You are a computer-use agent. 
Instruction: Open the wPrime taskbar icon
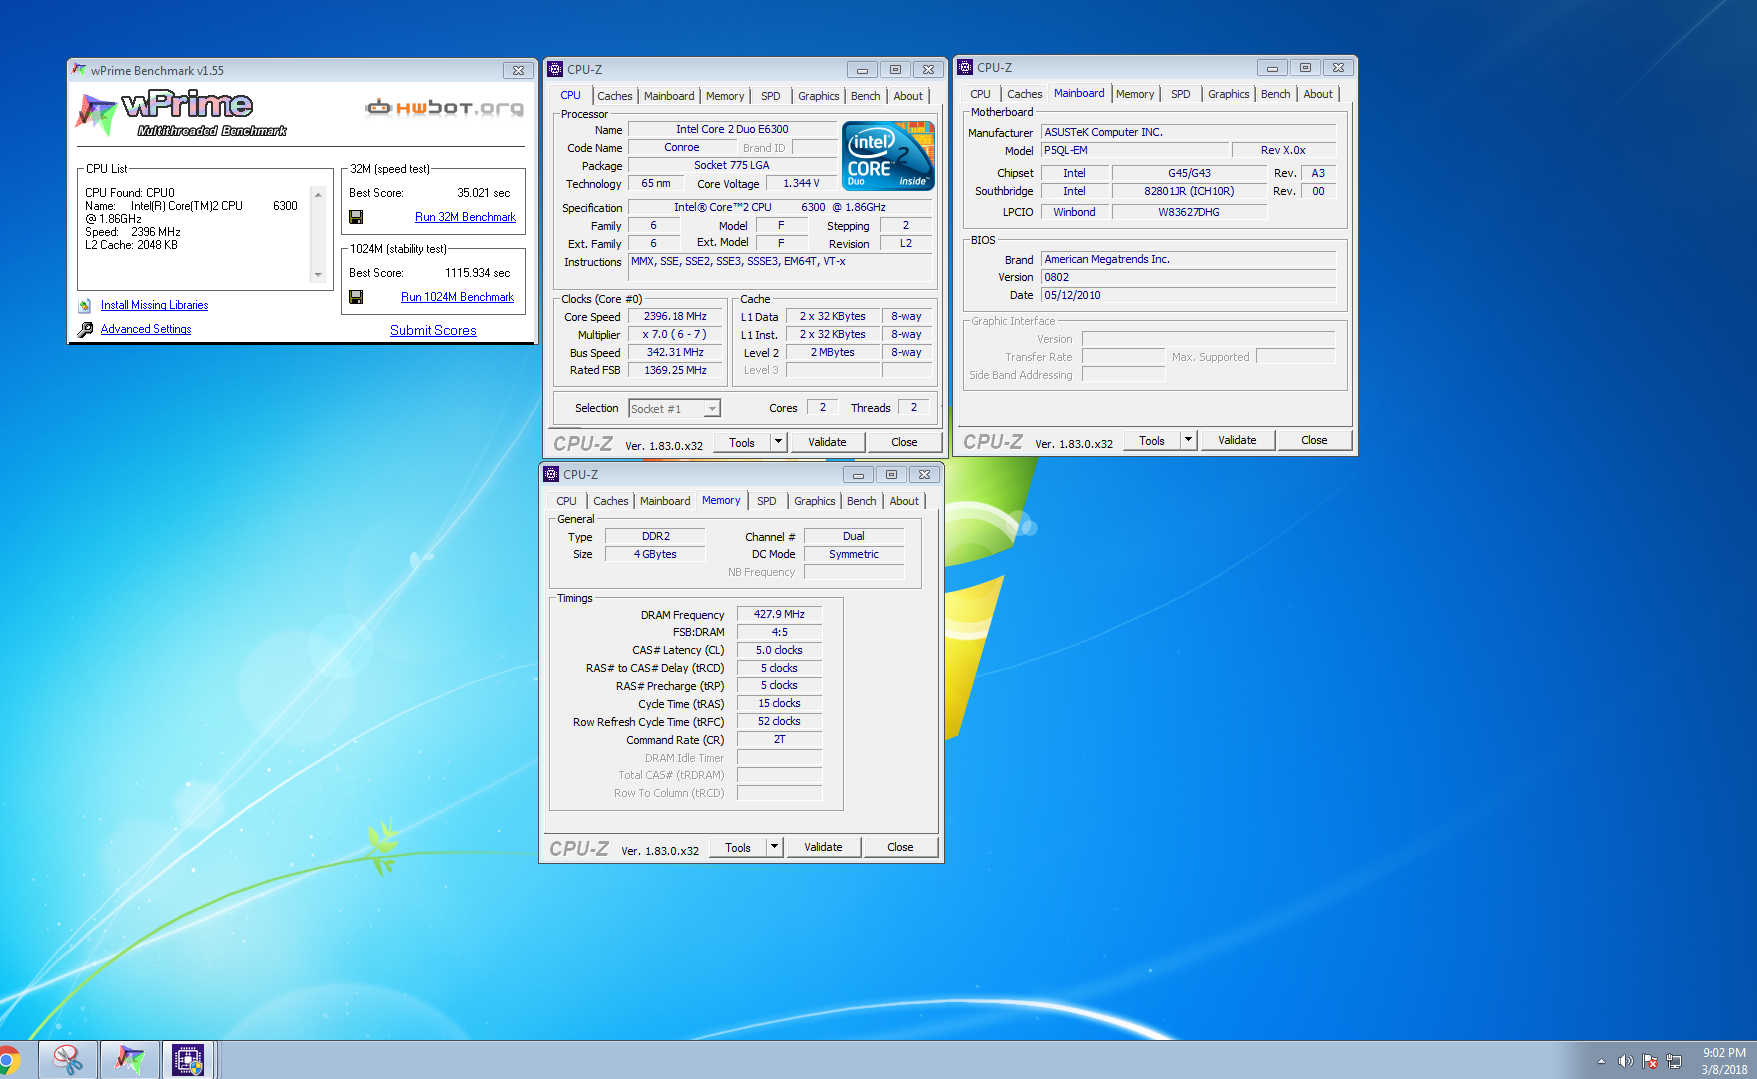click(x=129, y=1060)
